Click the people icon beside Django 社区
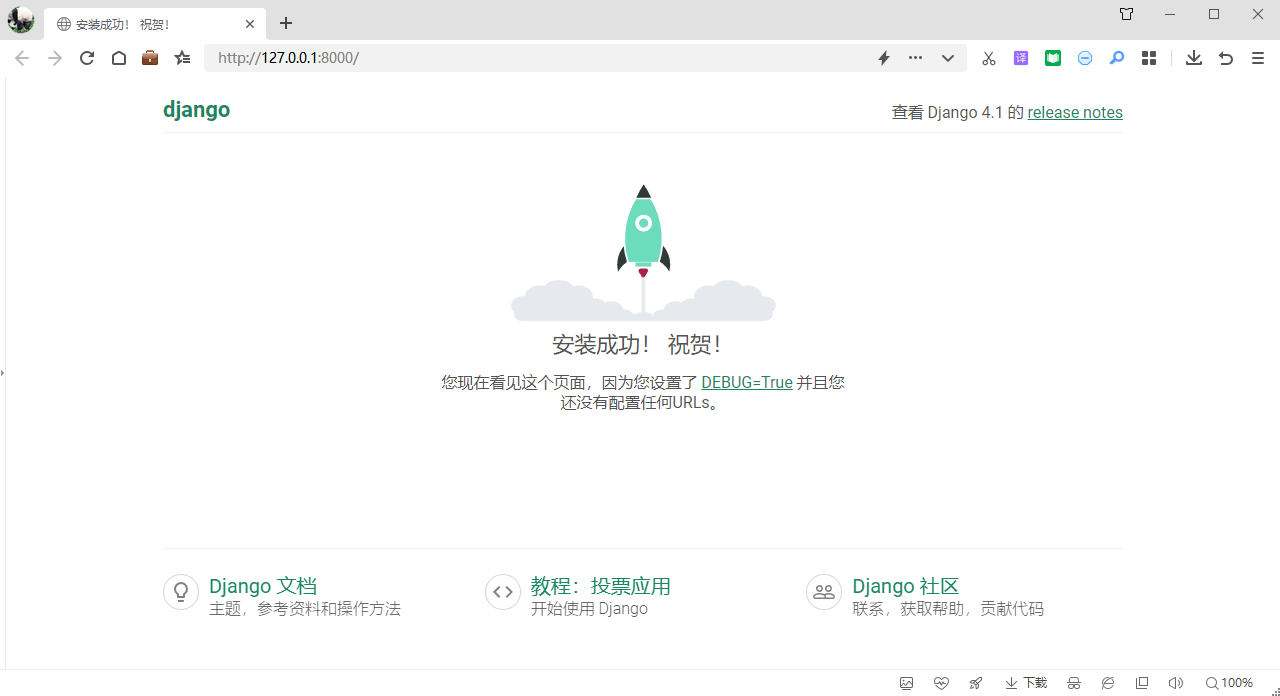Screen dimensions: 1280x696 tap(824, 591)
